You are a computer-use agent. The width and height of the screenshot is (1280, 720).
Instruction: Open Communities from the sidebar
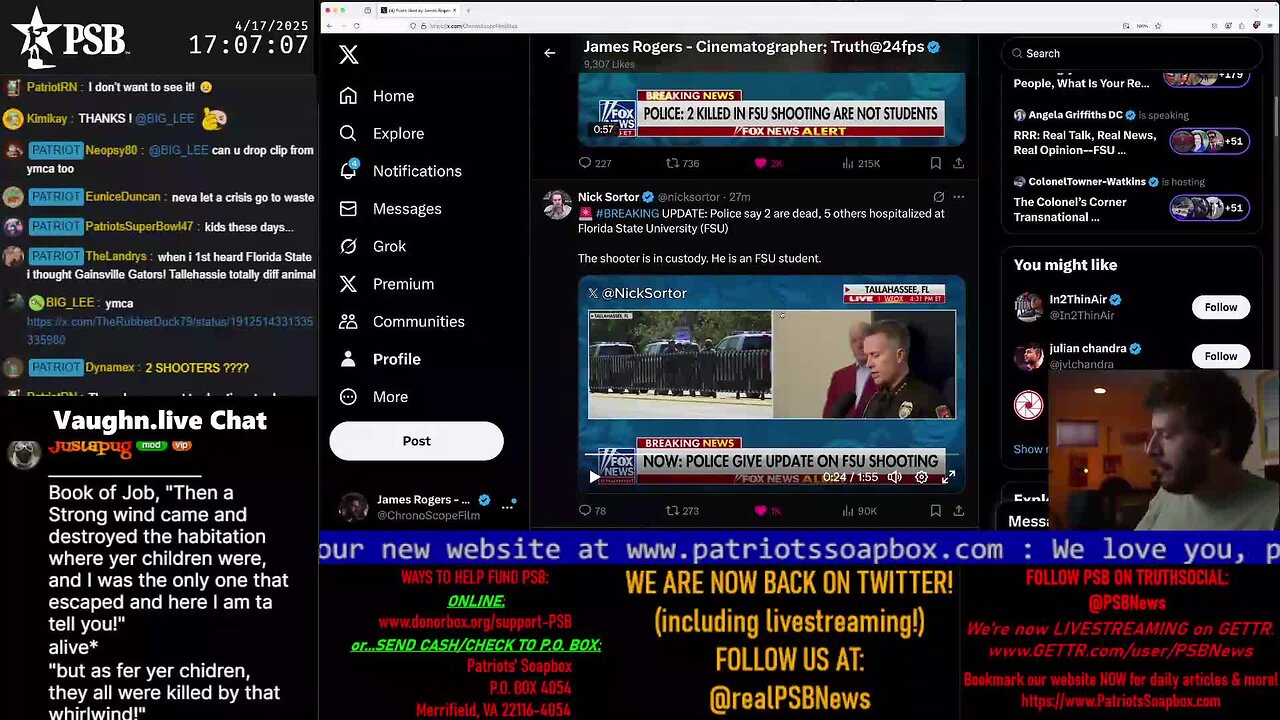(x=402, y=321)
